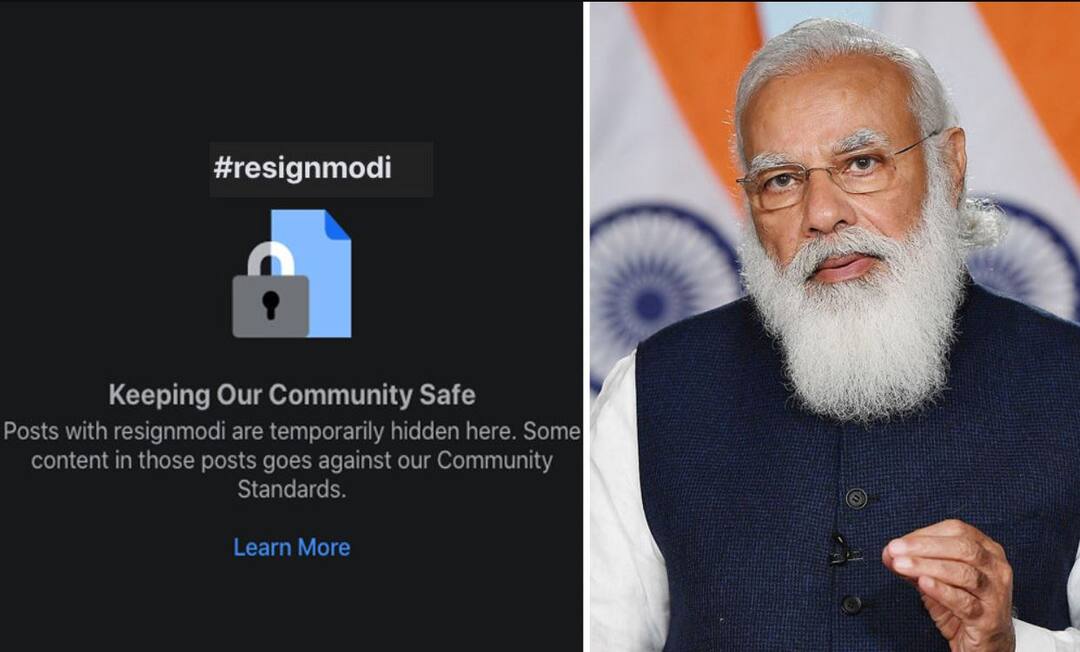Tap the keyhole on the padlock
Viewport: 1080px width, 652px height.
(271, 304)
